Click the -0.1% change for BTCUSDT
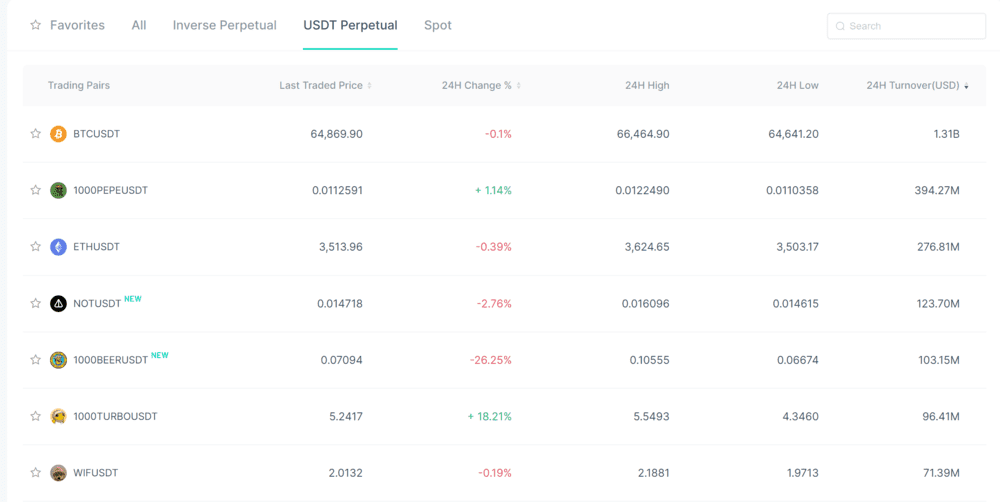This screenshot has width=1000, height=502. [x=498, y=134]
